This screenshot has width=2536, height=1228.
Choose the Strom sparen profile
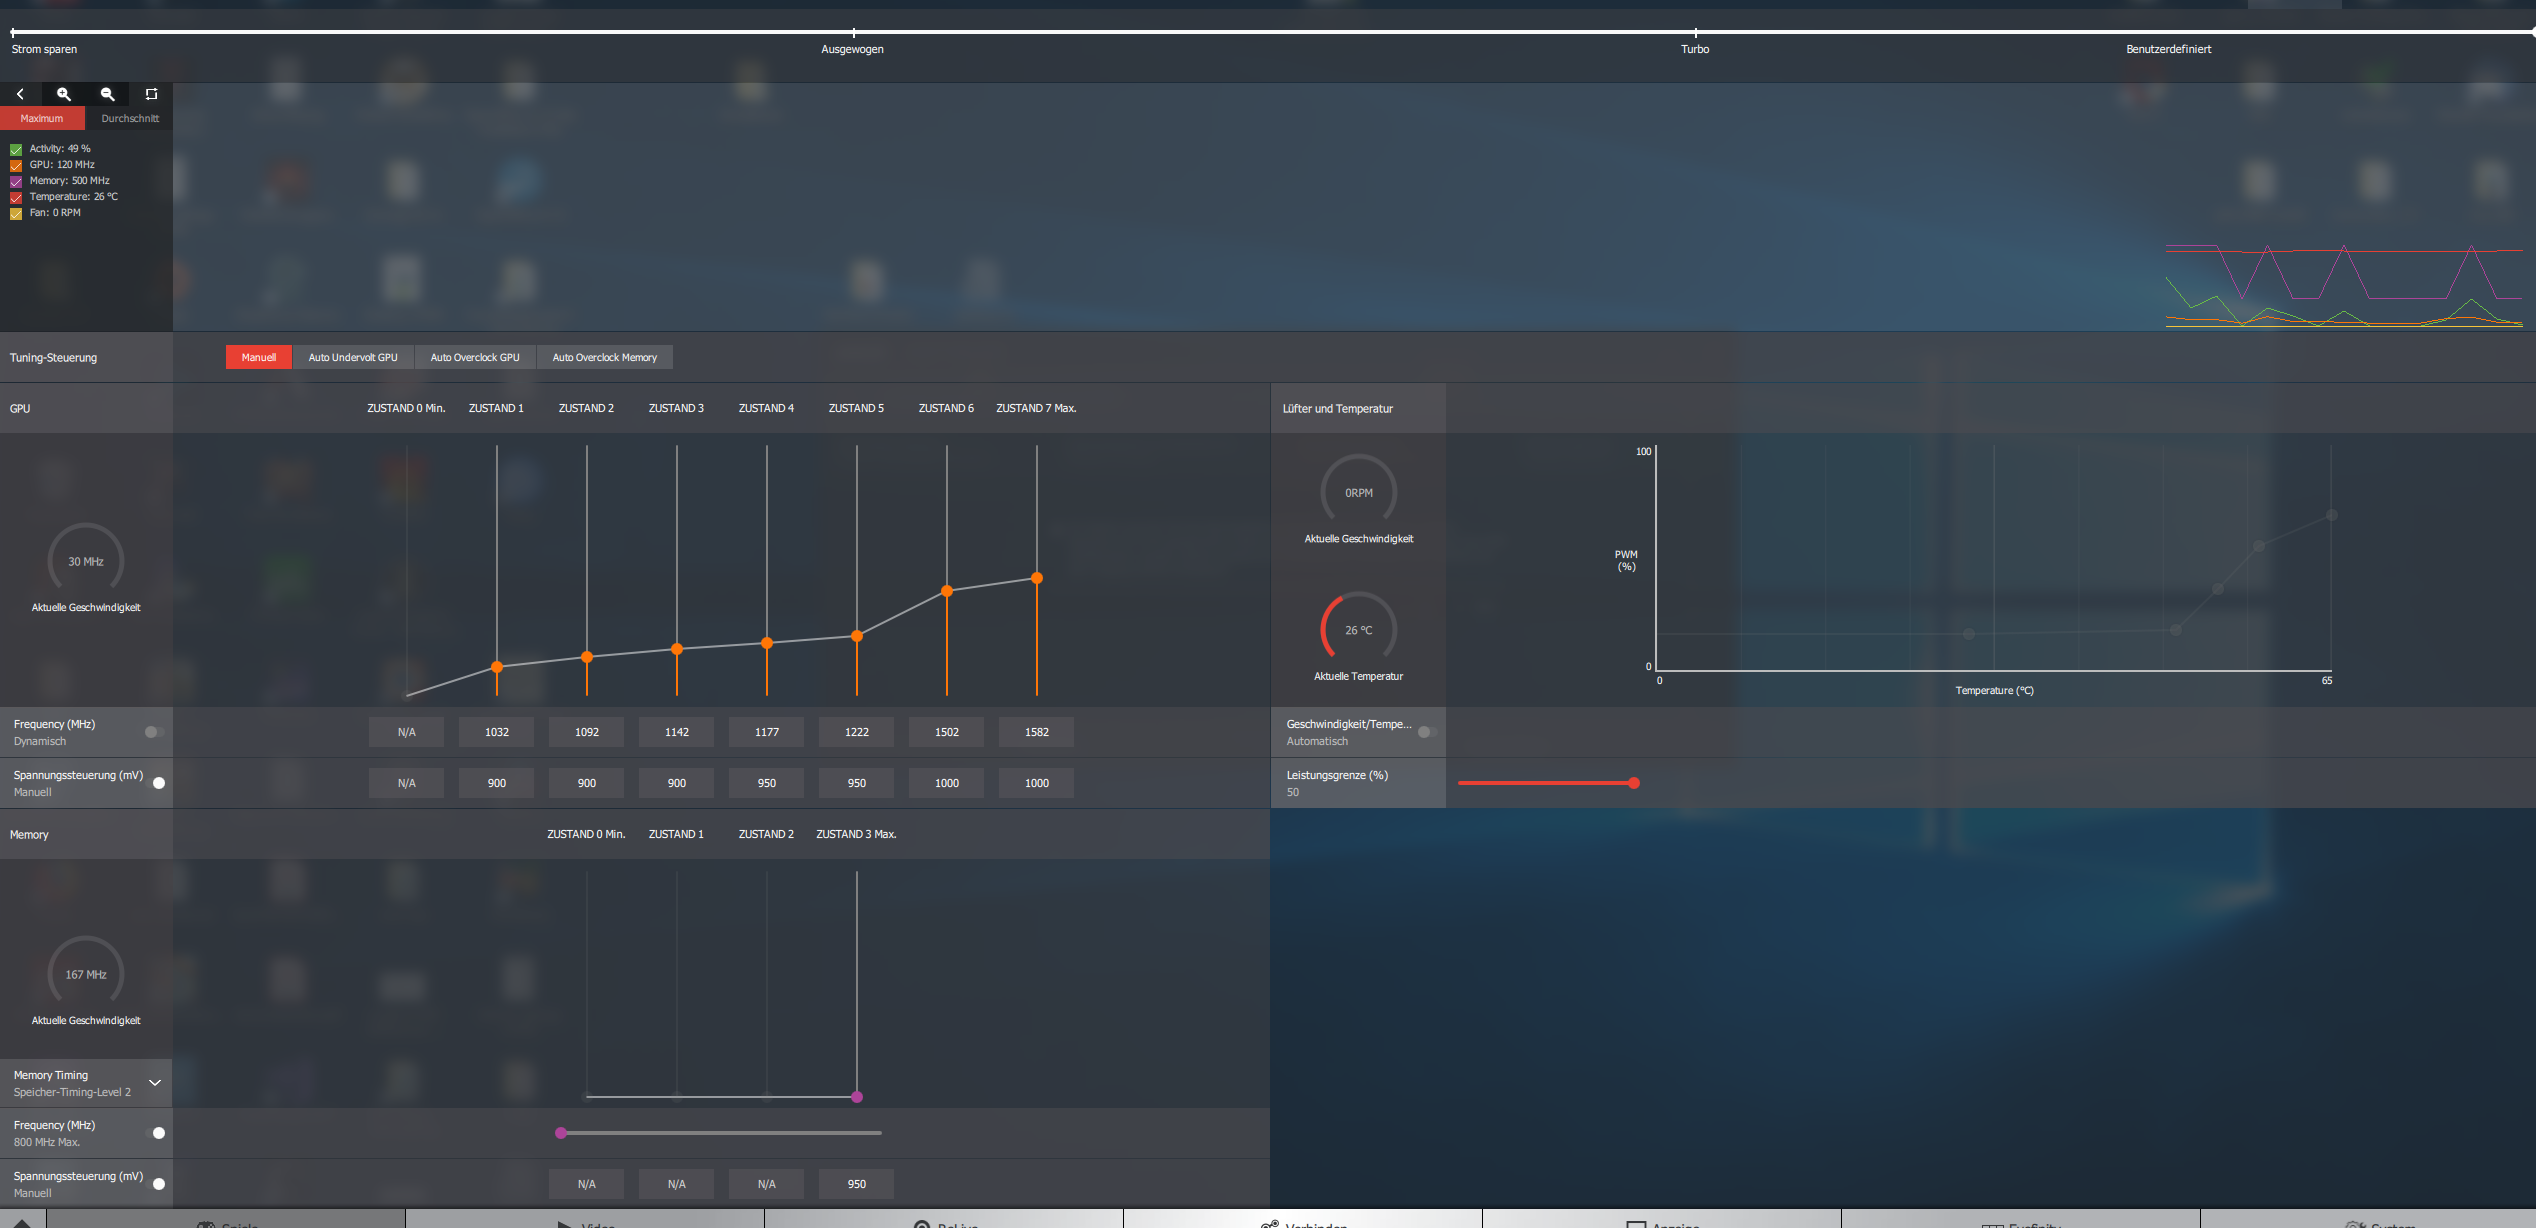pyautogui.click(x=44, y=49)
